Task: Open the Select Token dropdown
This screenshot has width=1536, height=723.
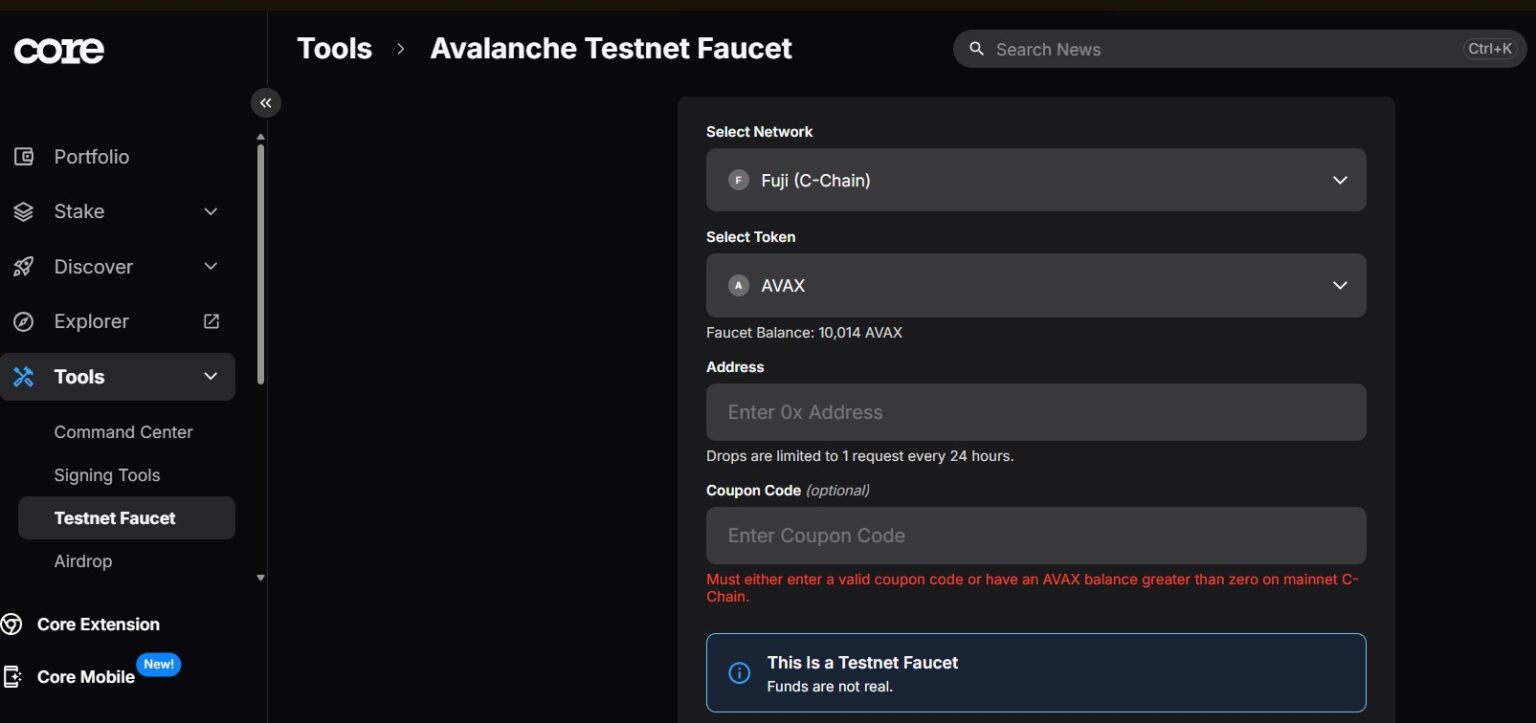Action: tap(1036, 285)
